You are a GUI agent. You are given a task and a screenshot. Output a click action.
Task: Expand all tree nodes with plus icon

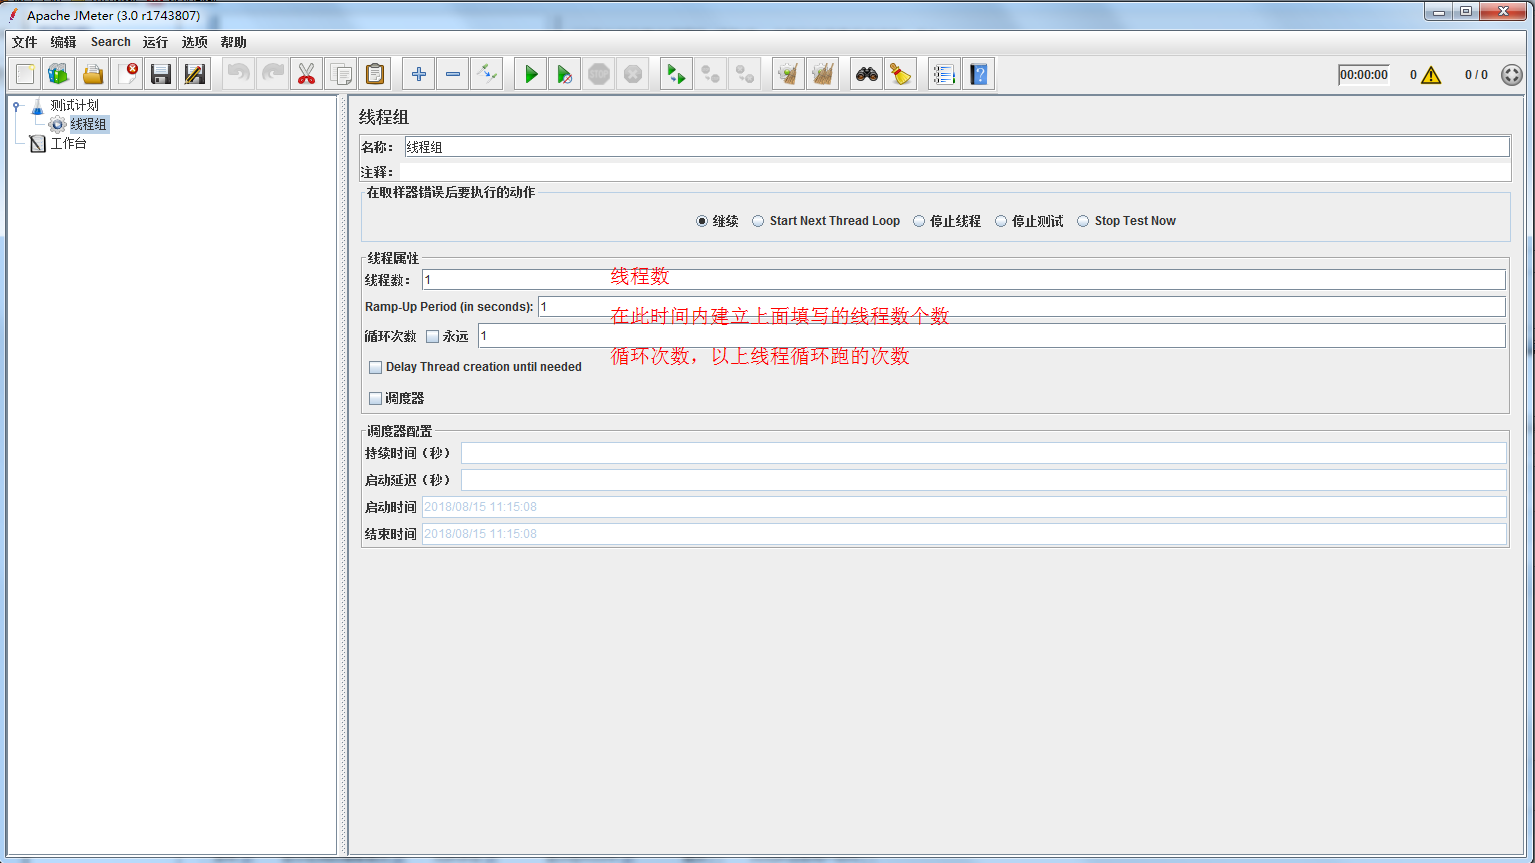click(419, 74)
